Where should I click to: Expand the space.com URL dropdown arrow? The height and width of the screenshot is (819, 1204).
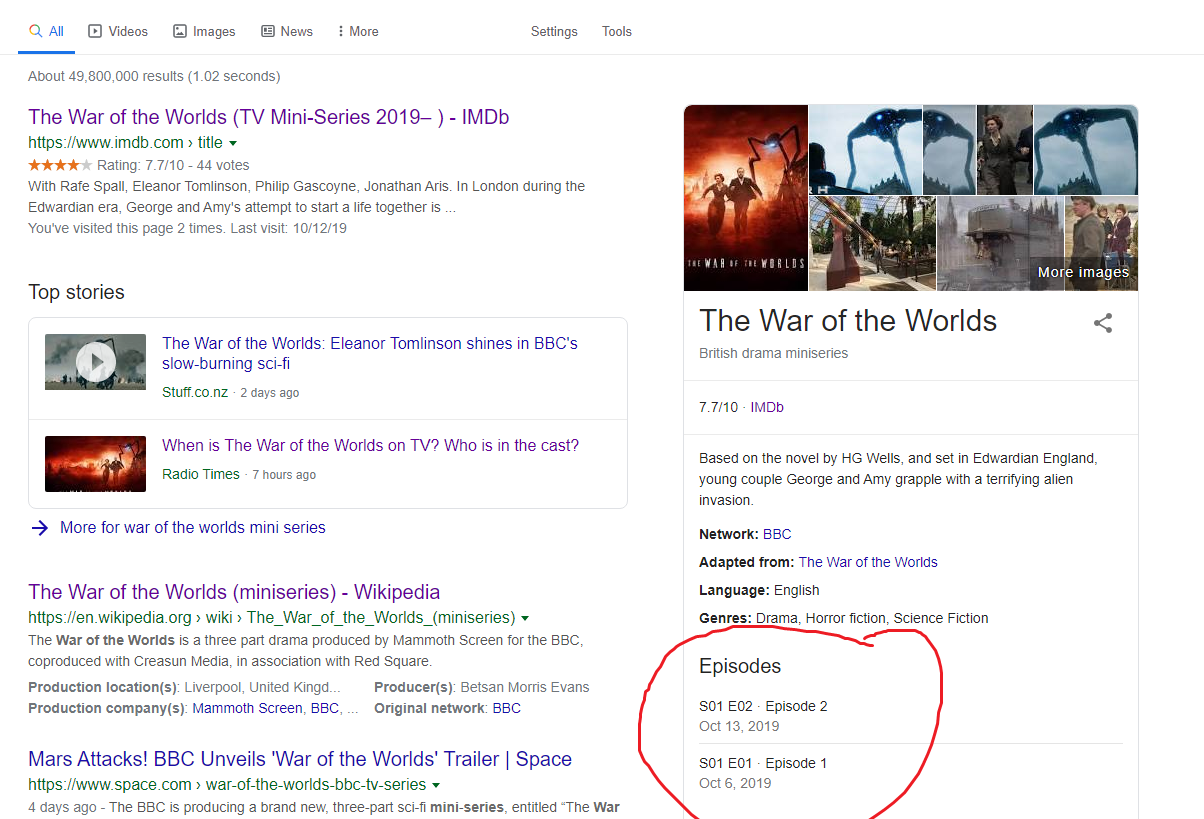[436, 785]
